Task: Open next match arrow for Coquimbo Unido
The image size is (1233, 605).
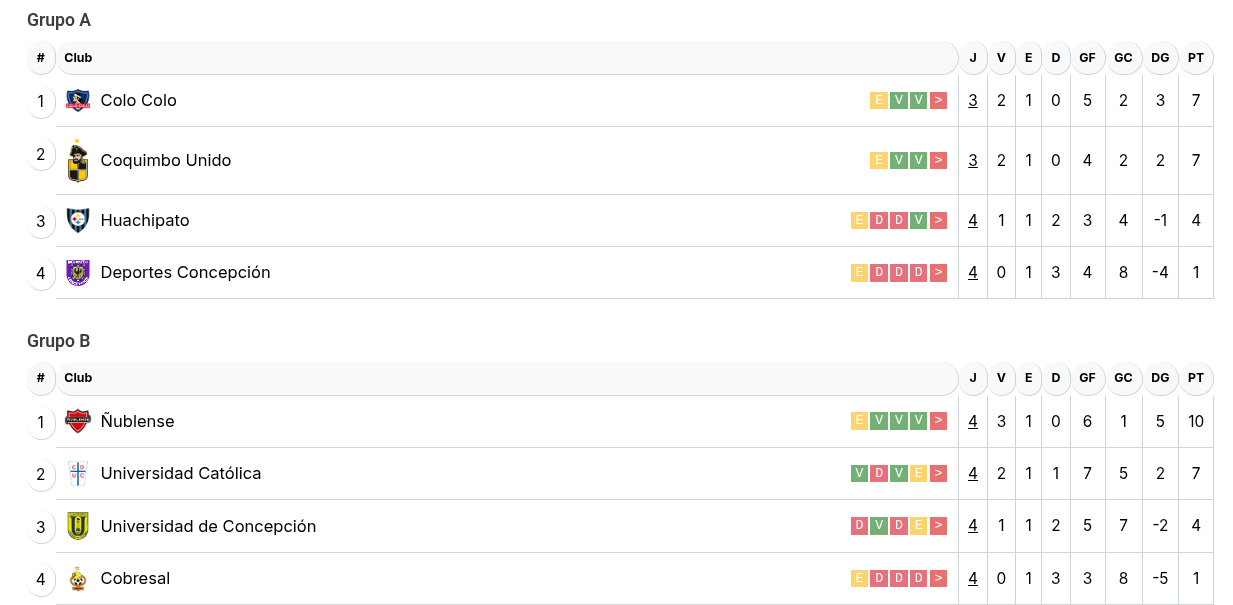Action: click(x=938, y=160)
